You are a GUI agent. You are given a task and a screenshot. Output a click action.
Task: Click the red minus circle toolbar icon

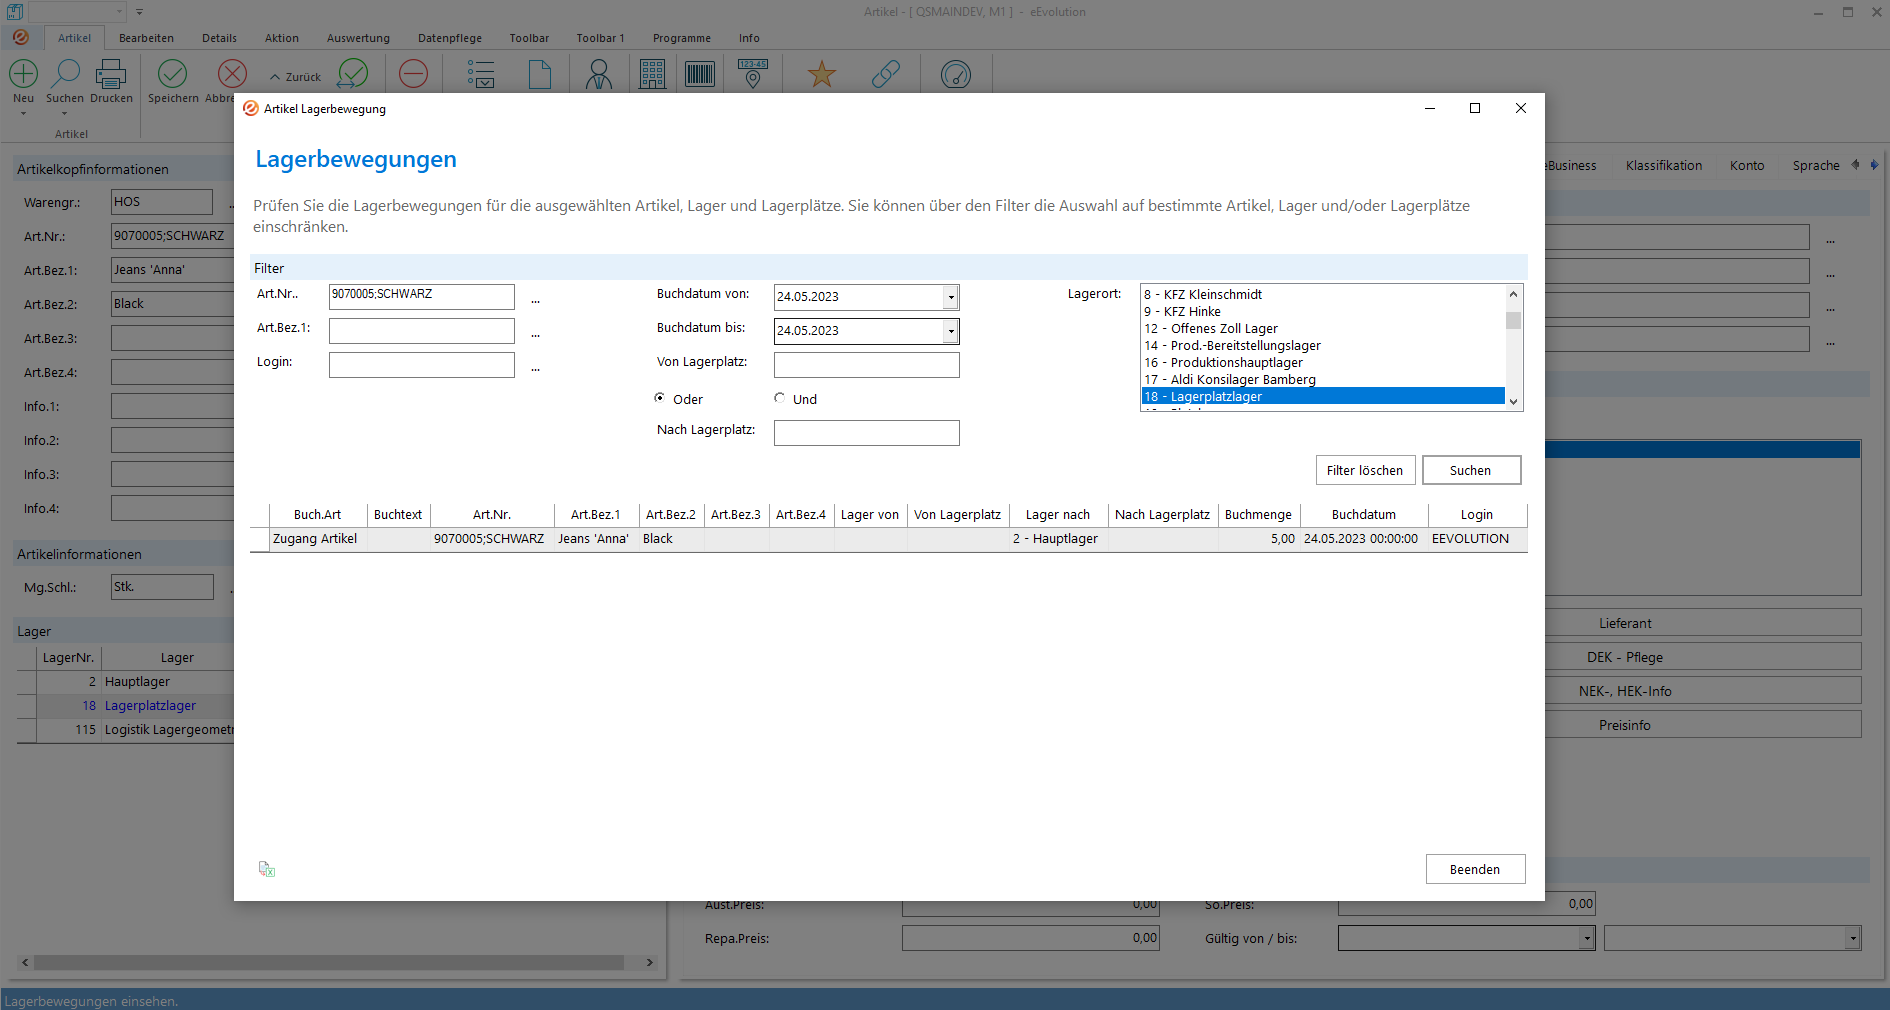point(413,74)
